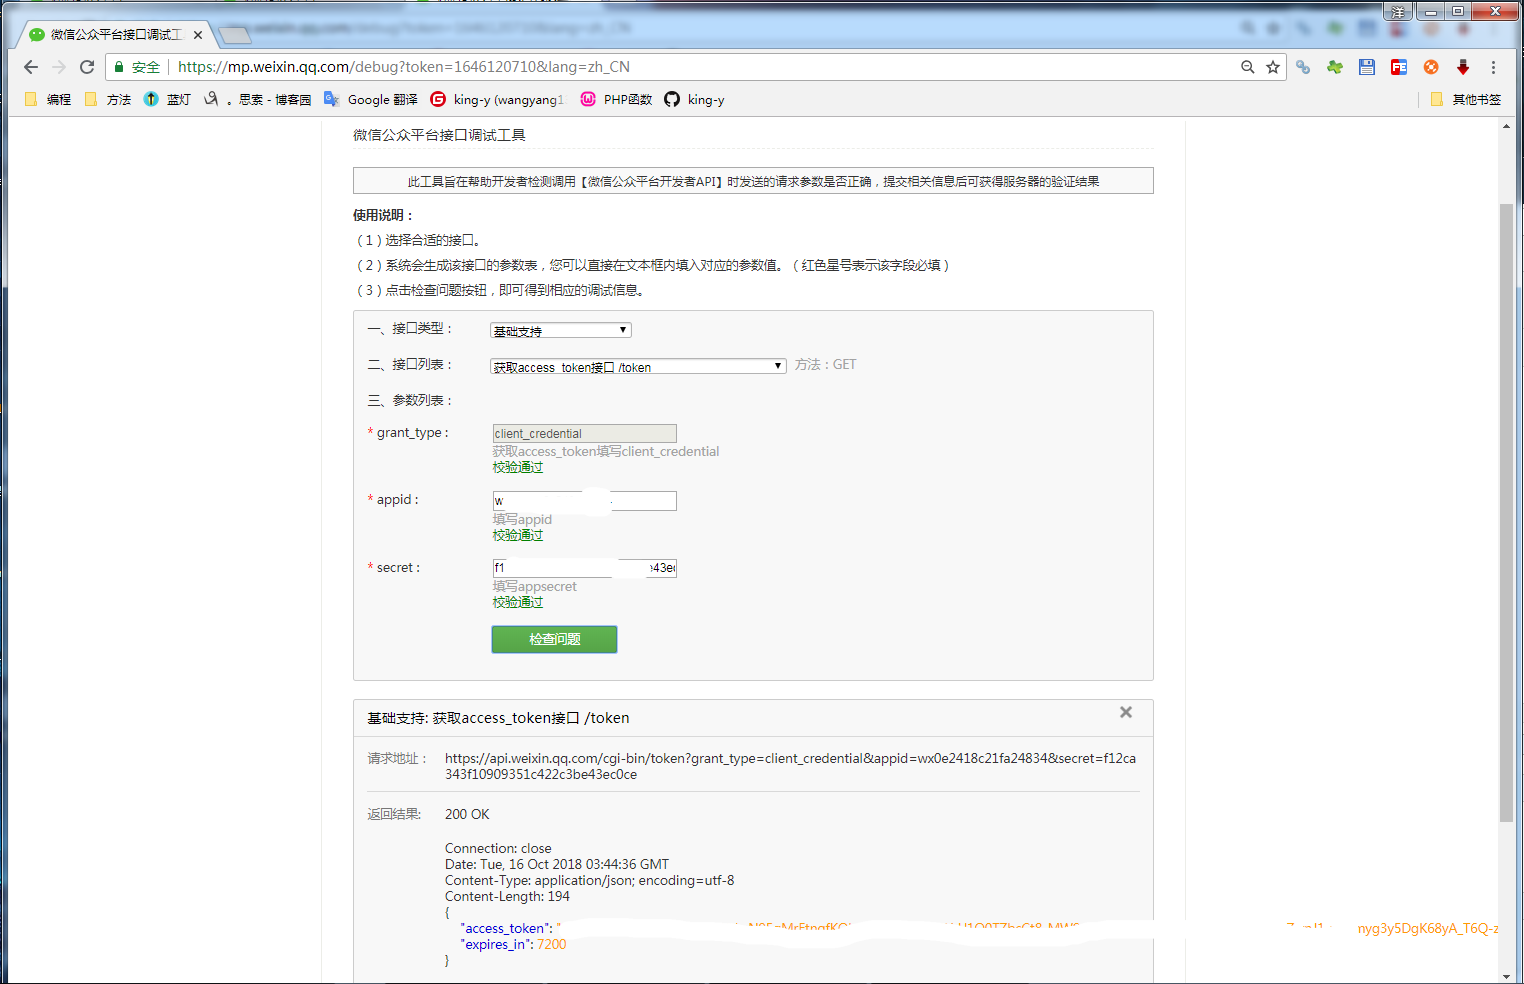Expand the 接口类型 dropdown 基础支持
The width and height of the screenshot is (1524, 984).
[561, 330]
